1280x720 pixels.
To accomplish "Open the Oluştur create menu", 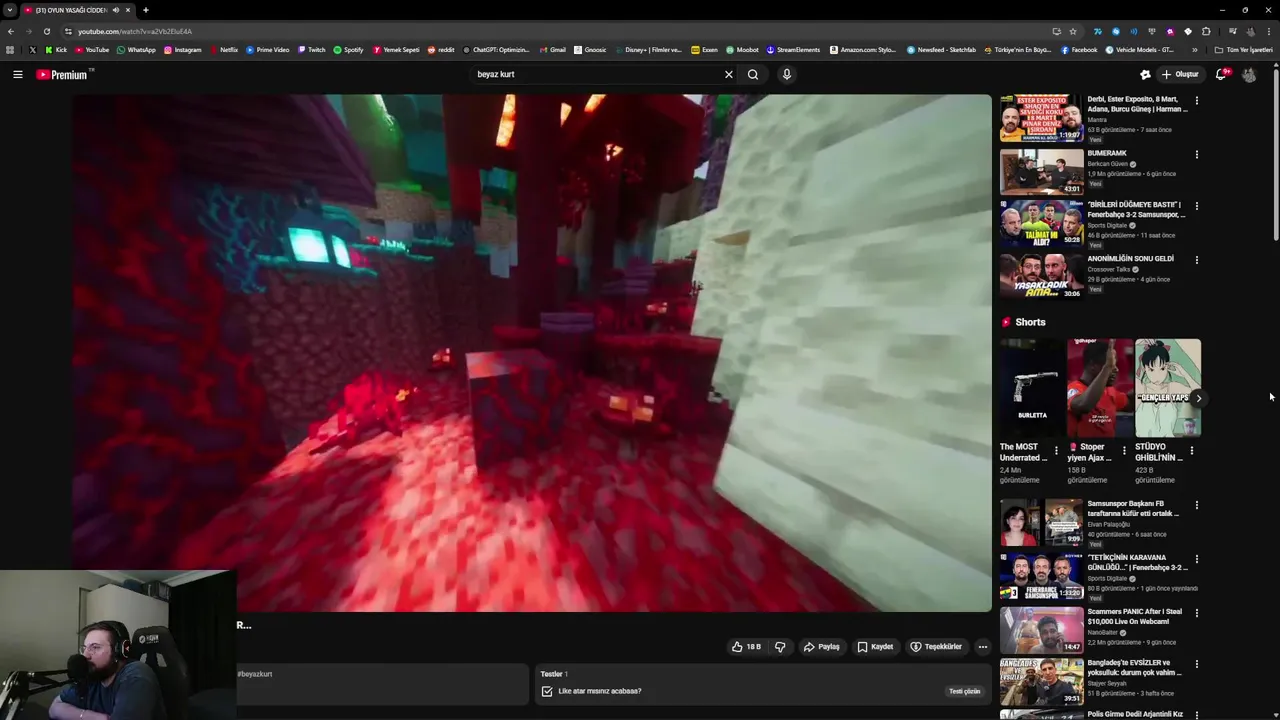I will pyautogui.click(x=1179, y=74).
